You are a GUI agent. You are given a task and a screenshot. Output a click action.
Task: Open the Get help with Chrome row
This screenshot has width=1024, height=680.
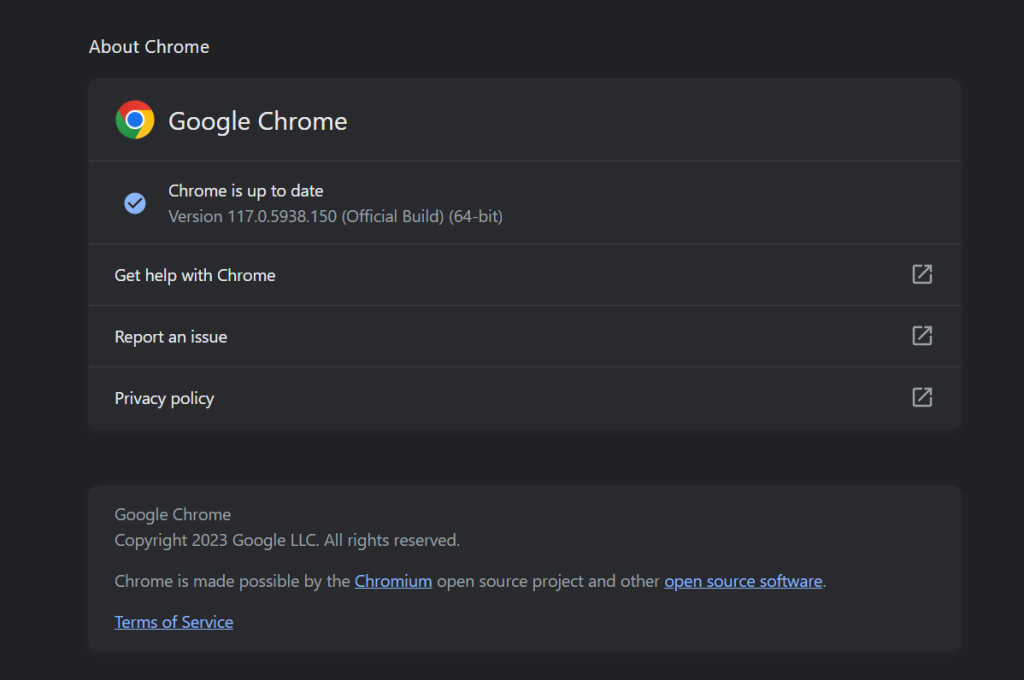[524, 275]
